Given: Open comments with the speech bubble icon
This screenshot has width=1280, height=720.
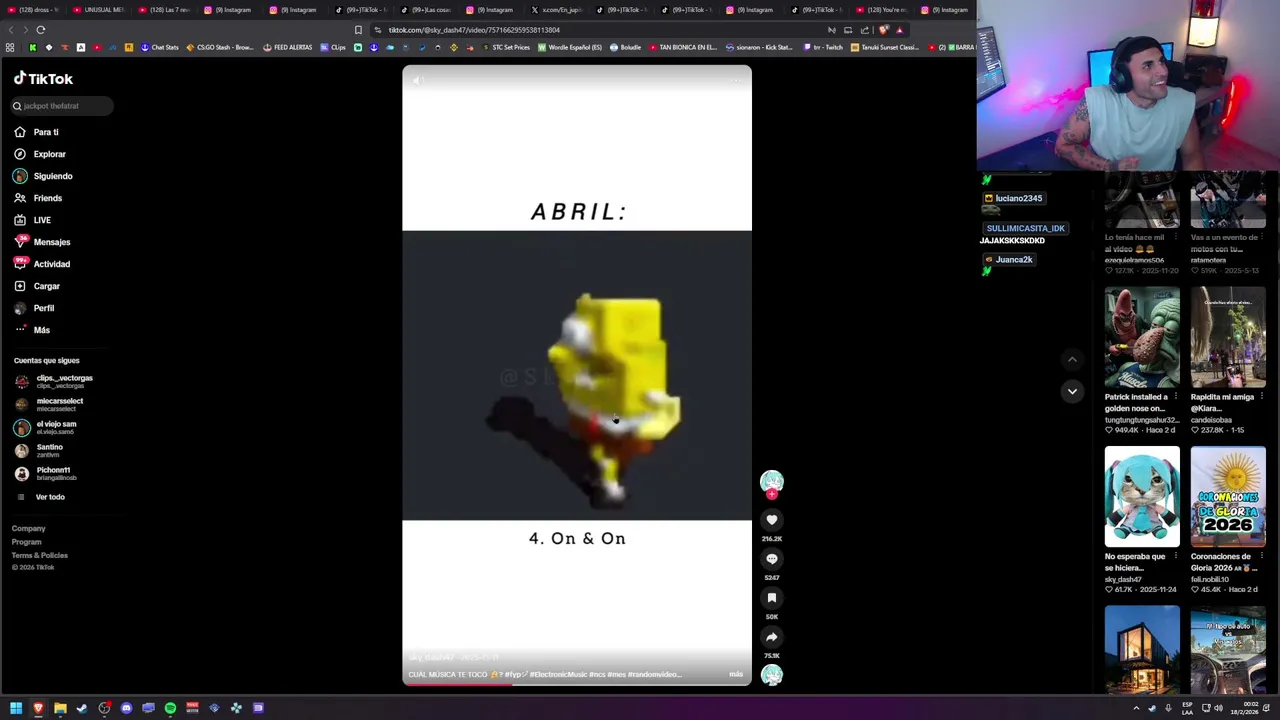Looking at the screenshot, I should pos(771,559).
